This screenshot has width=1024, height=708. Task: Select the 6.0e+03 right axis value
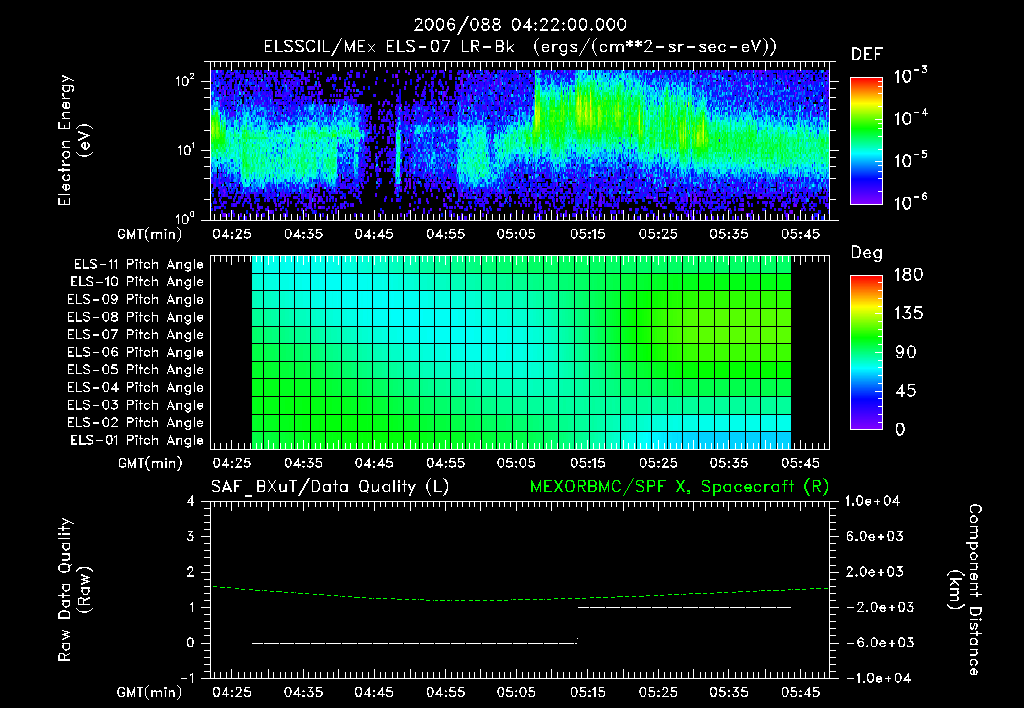[875, 536]
